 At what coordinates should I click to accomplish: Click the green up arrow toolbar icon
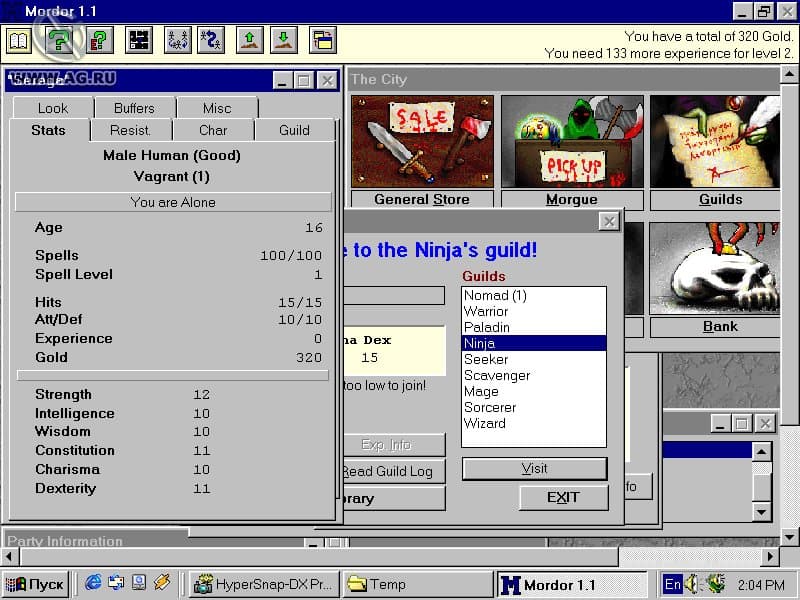(x=249, y=40)
